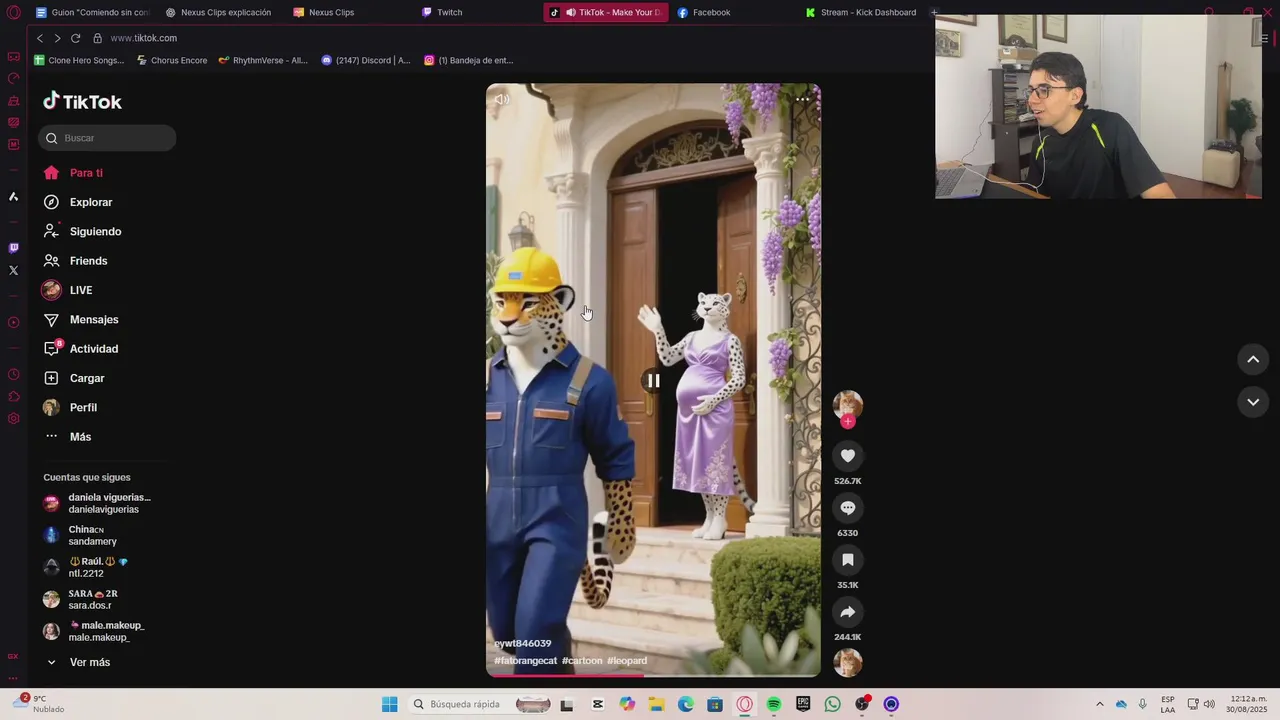Open the video's three-dot options menu
Viewport: 1280px width, 720px height.
tap(802, 99)
